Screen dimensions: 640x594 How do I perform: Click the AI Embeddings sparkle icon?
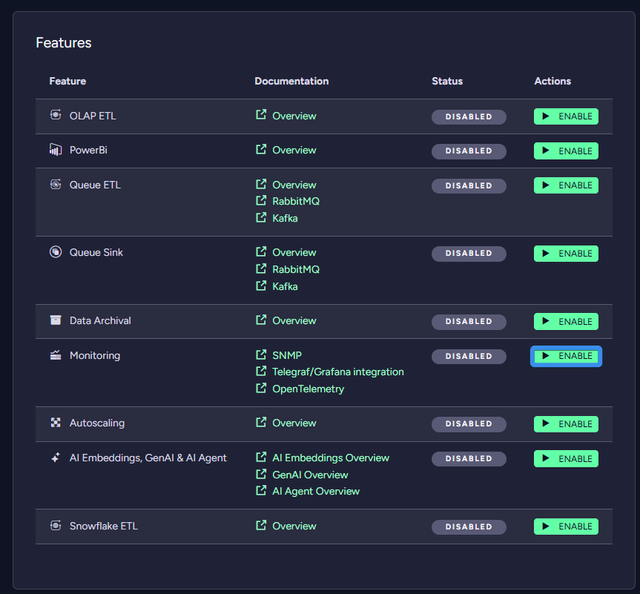pyautogui.click(x=56, y=458)
